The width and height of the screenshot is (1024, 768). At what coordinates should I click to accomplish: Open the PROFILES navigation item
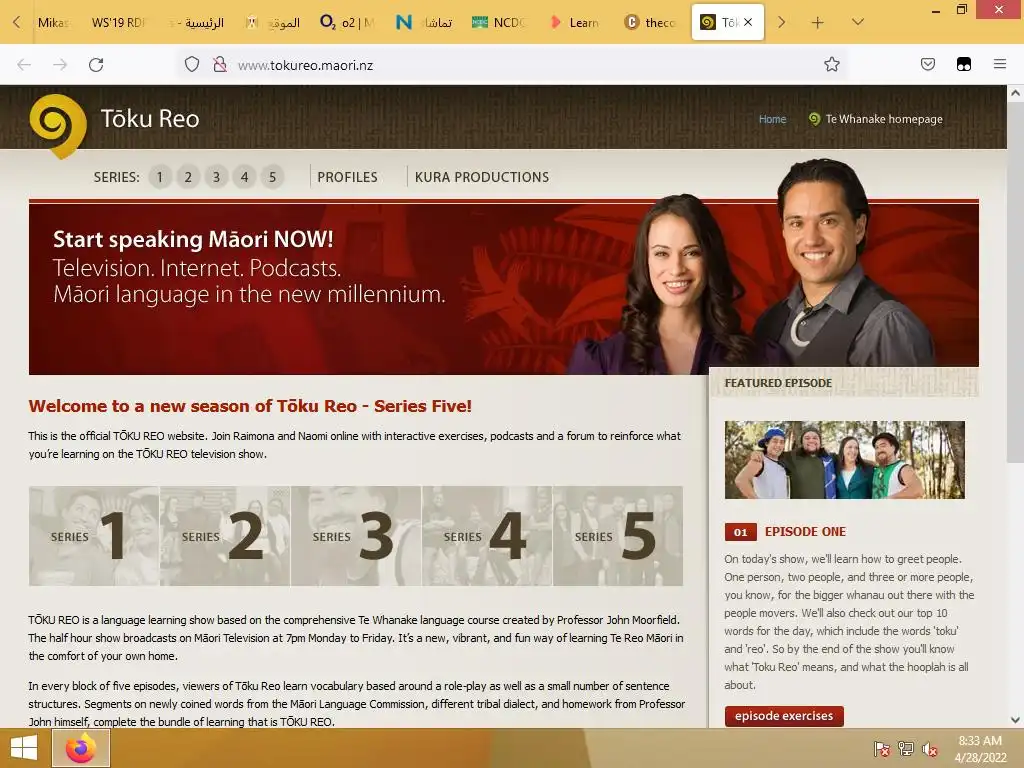tap(347, 177)
